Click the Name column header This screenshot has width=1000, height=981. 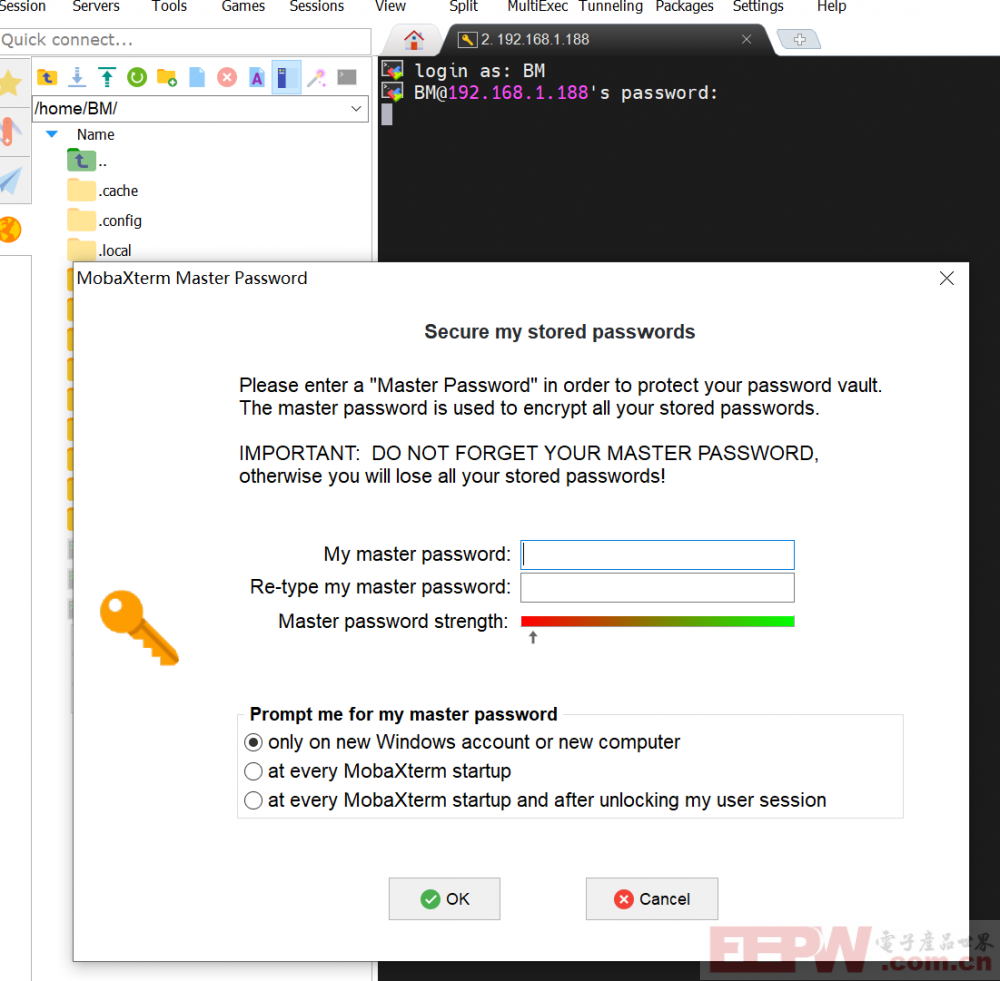coord(96,135)
